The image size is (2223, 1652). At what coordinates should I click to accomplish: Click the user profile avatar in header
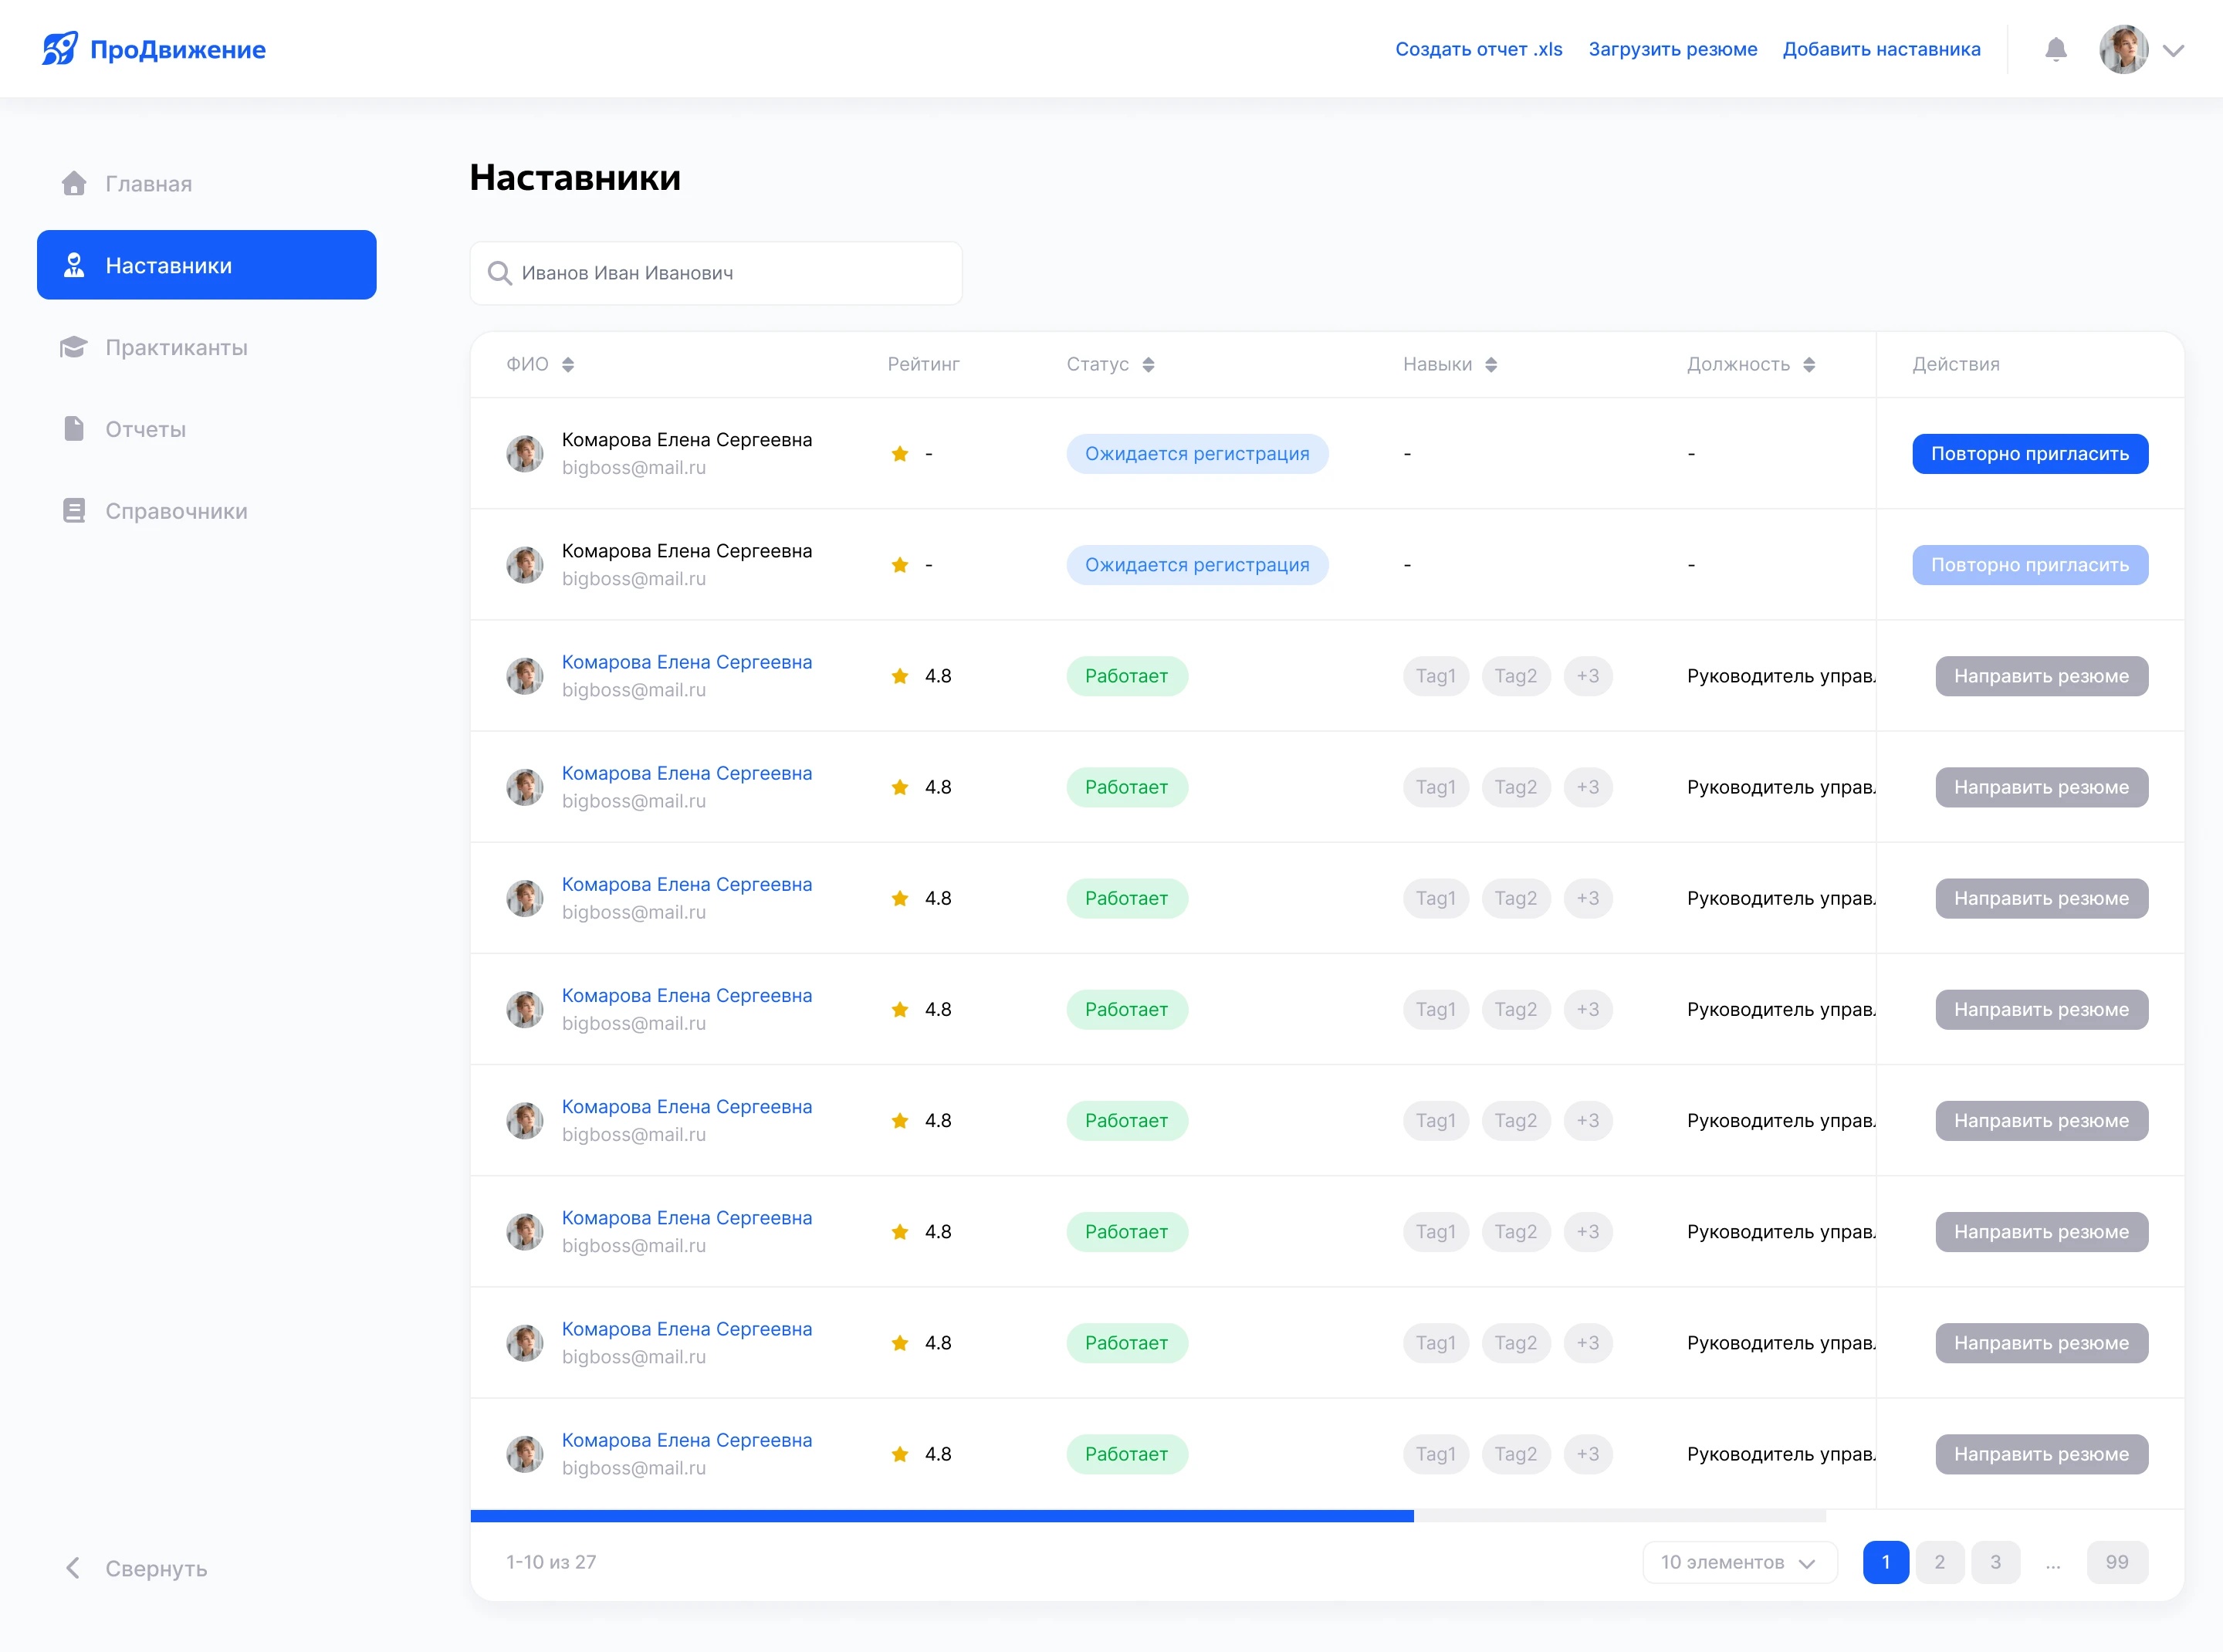pos(2123,49)
